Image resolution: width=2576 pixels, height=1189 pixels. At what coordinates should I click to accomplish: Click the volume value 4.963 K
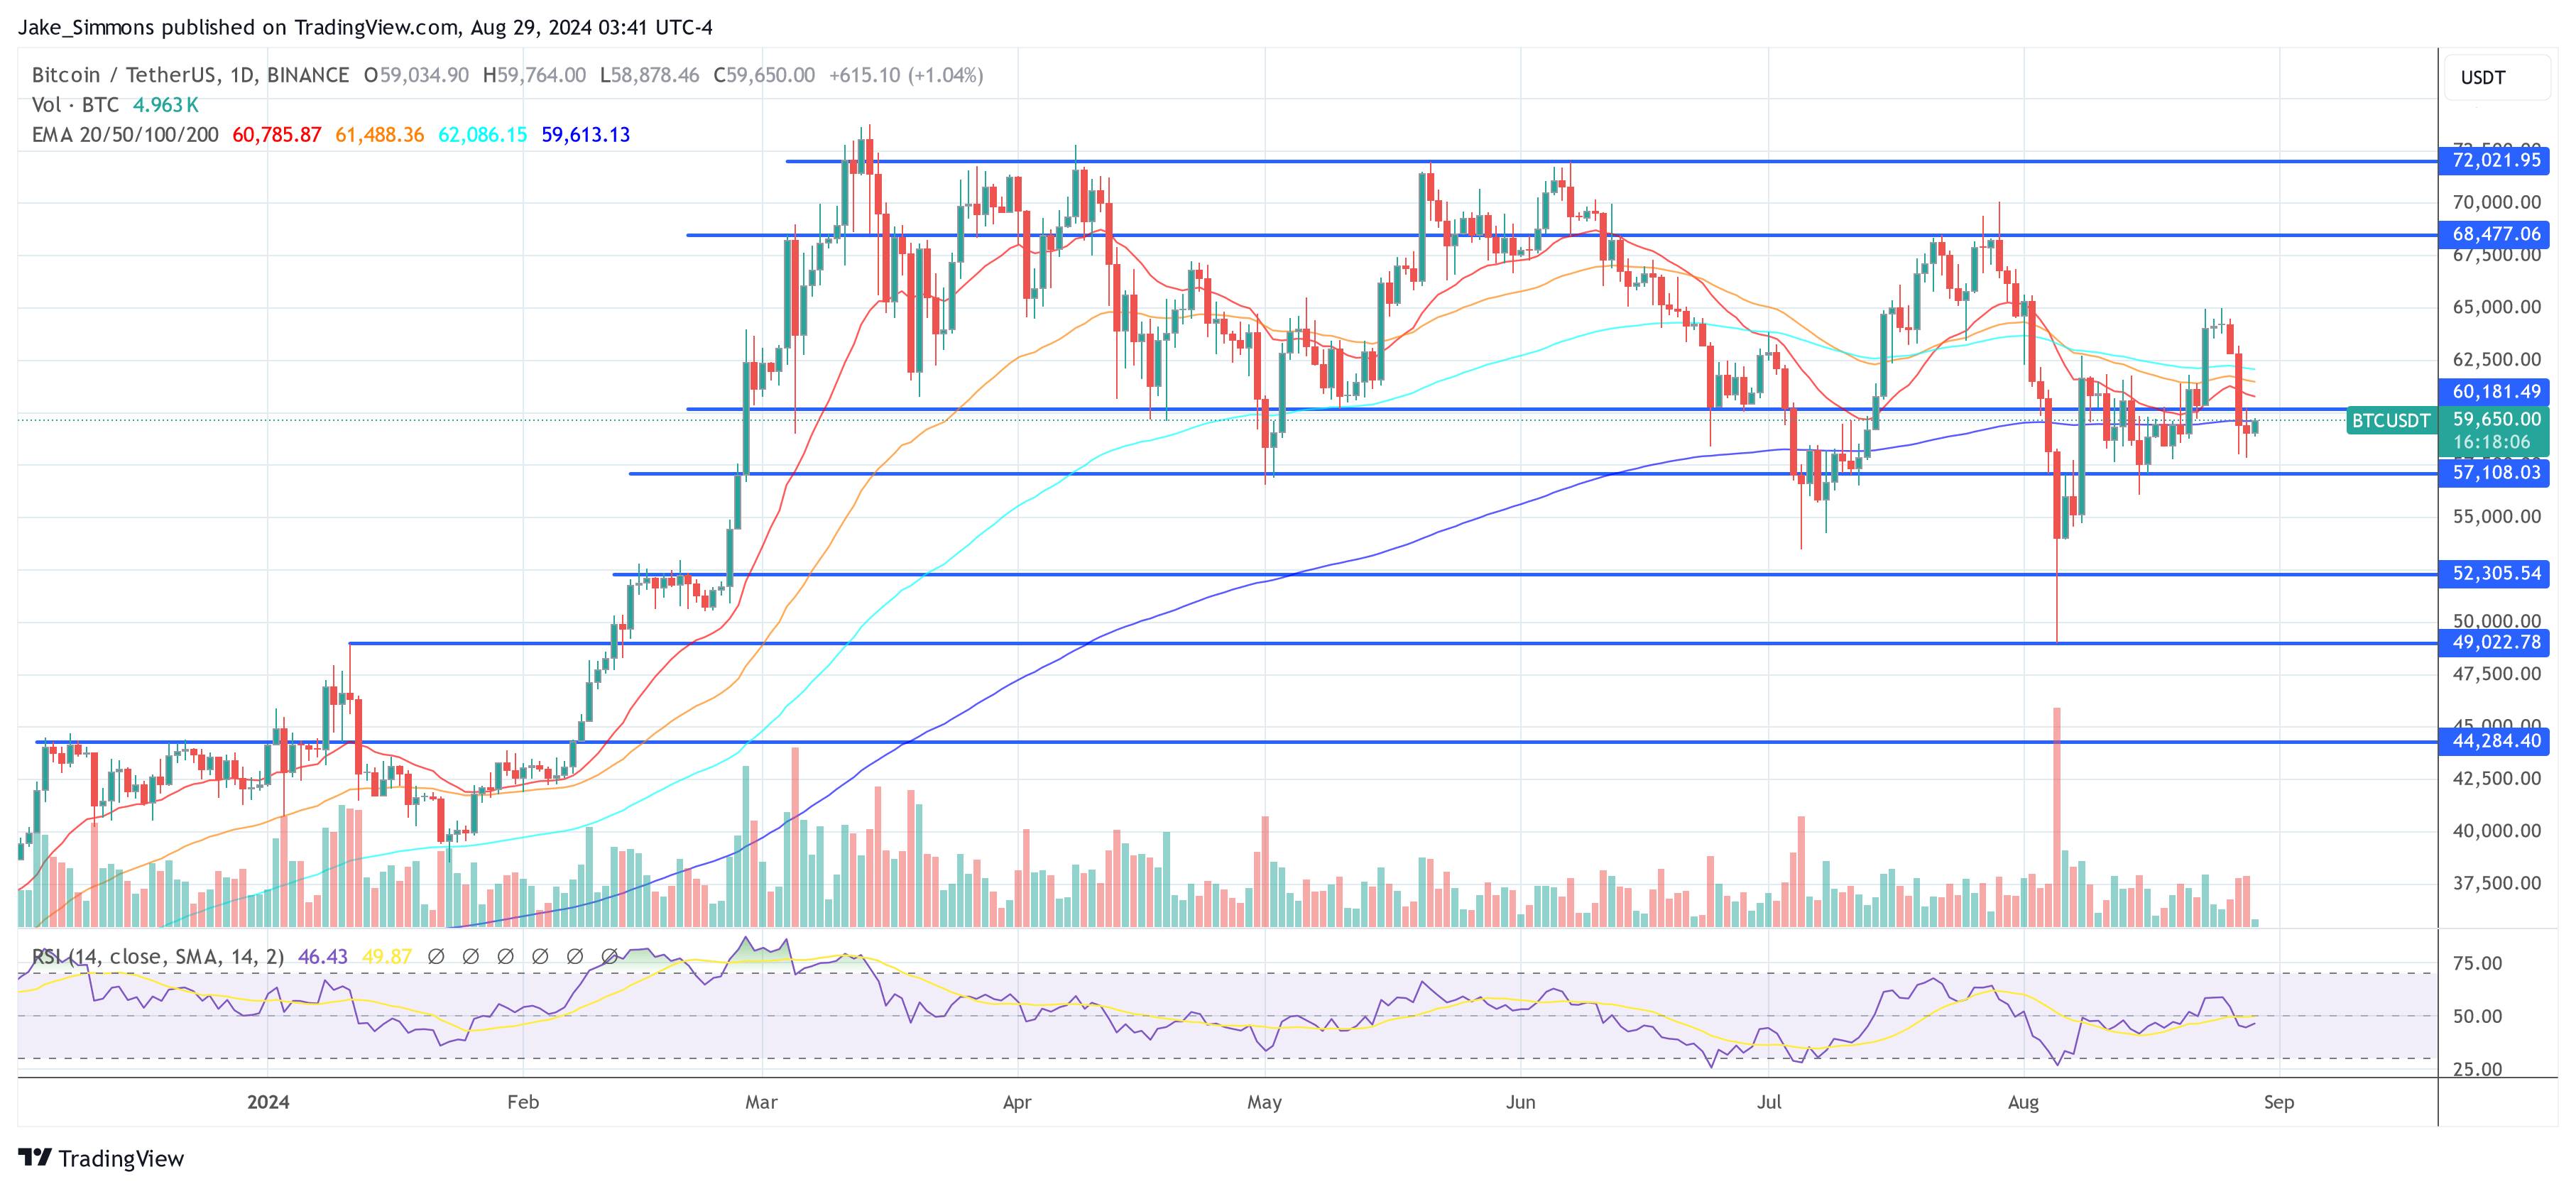166,105
